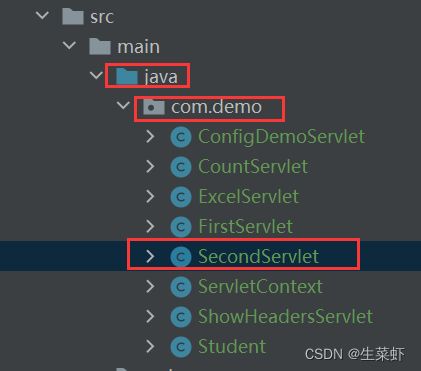Click the main folder icon
Screen dimensions: 421x371
pos(100,46)
